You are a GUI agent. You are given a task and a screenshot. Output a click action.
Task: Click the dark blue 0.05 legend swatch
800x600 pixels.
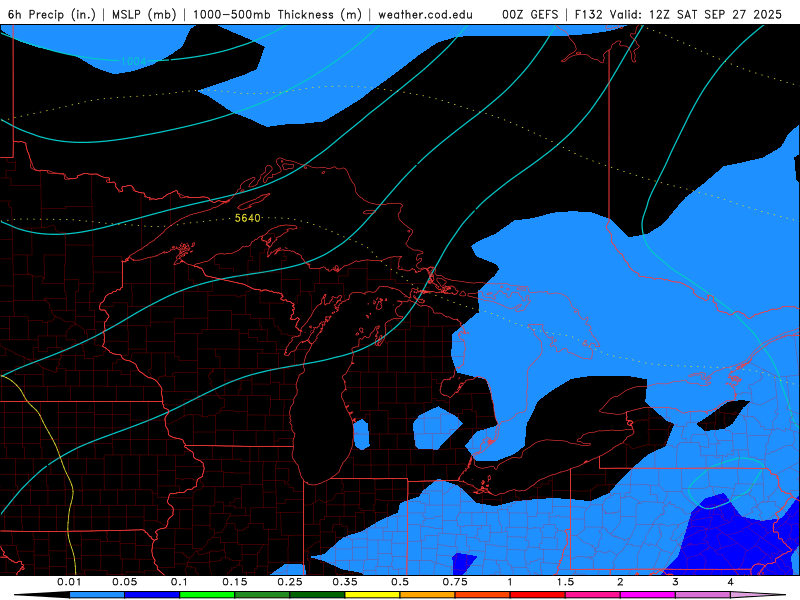(x=152, y=595)
